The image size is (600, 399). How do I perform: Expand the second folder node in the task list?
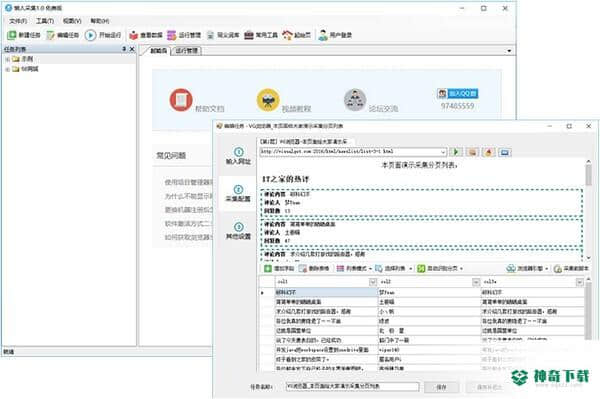7,69
